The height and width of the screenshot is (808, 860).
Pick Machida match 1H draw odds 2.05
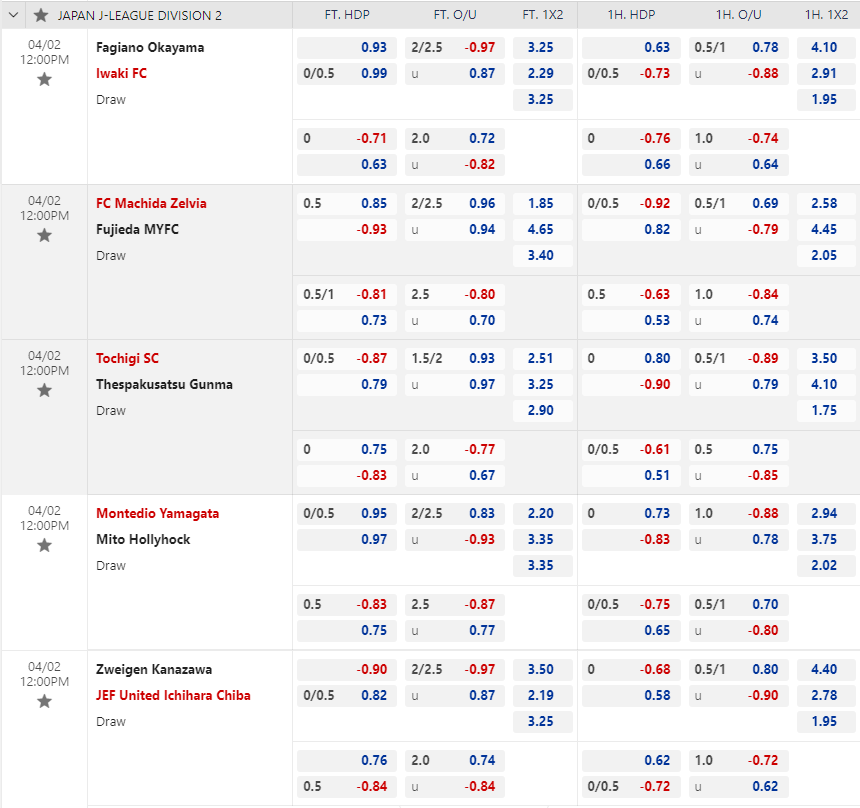pos(826,256)
